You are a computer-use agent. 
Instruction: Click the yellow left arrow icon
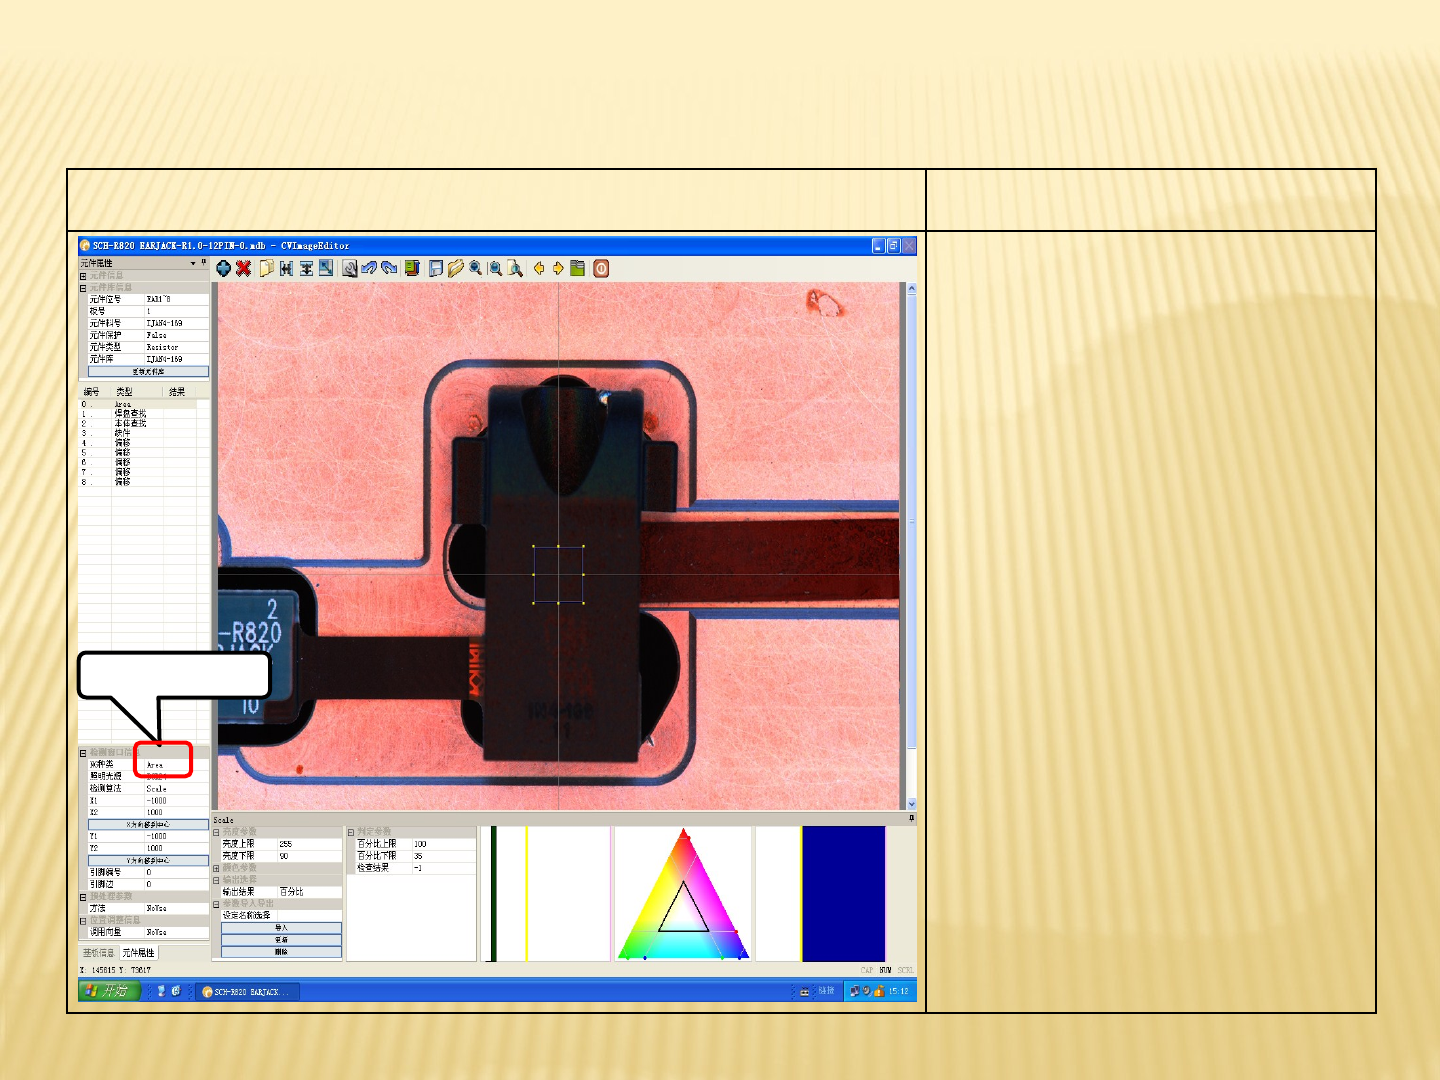pyautogui.click(x=539, y=268)
